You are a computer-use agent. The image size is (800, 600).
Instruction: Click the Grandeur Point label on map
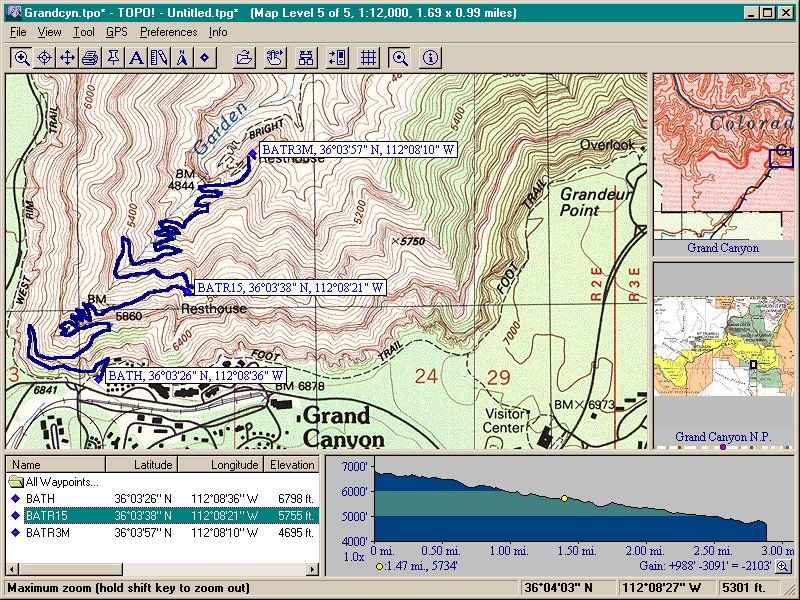[x=595, y=202]
